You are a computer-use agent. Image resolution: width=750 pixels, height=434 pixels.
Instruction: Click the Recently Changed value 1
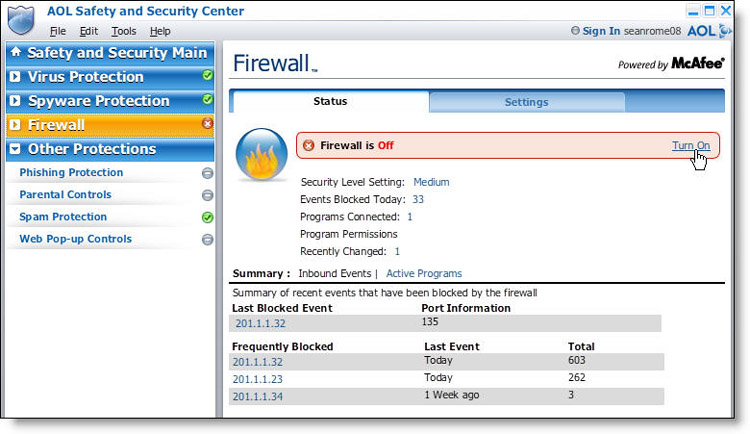point(397,251)
